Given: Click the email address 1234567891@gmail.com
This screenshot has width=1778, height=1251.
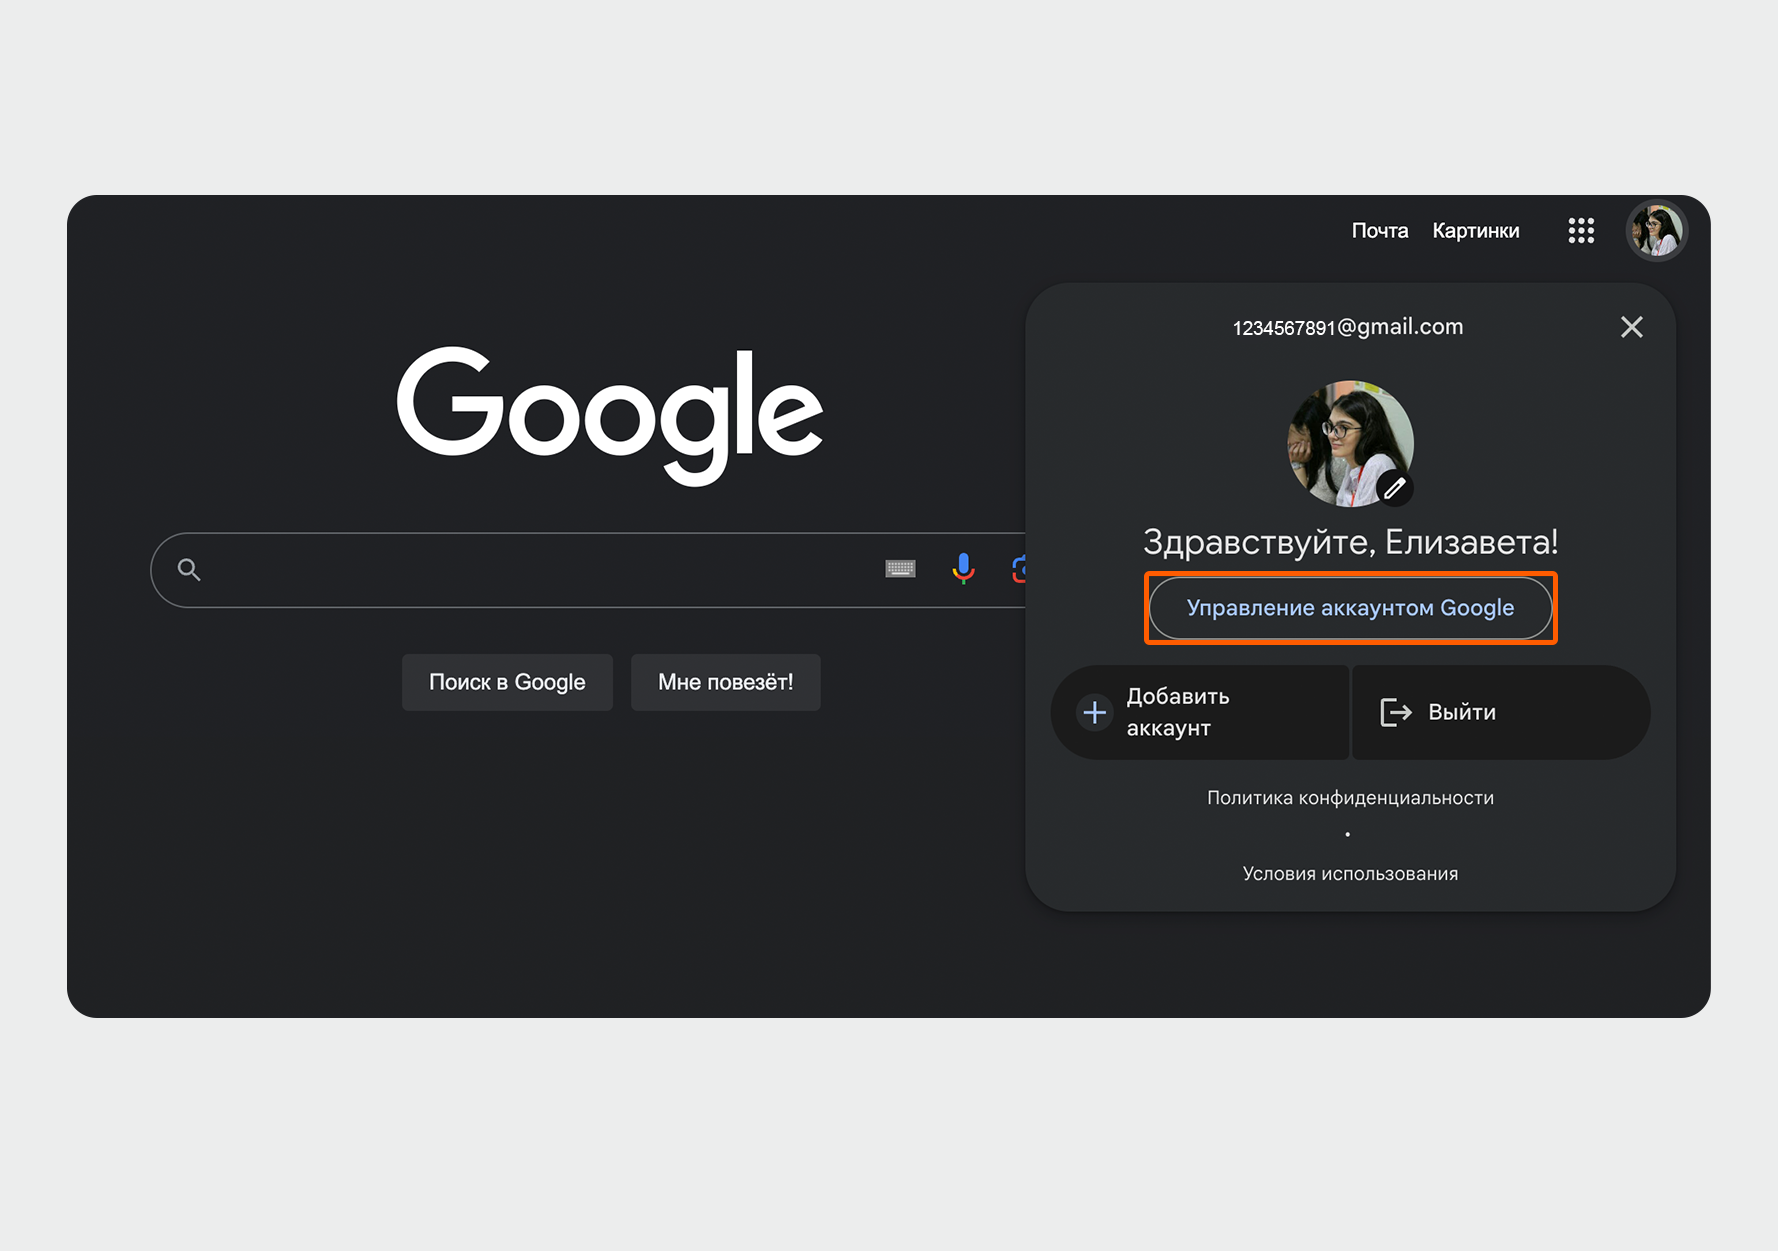Looking at the screenshot, I should click(1348, 327).
